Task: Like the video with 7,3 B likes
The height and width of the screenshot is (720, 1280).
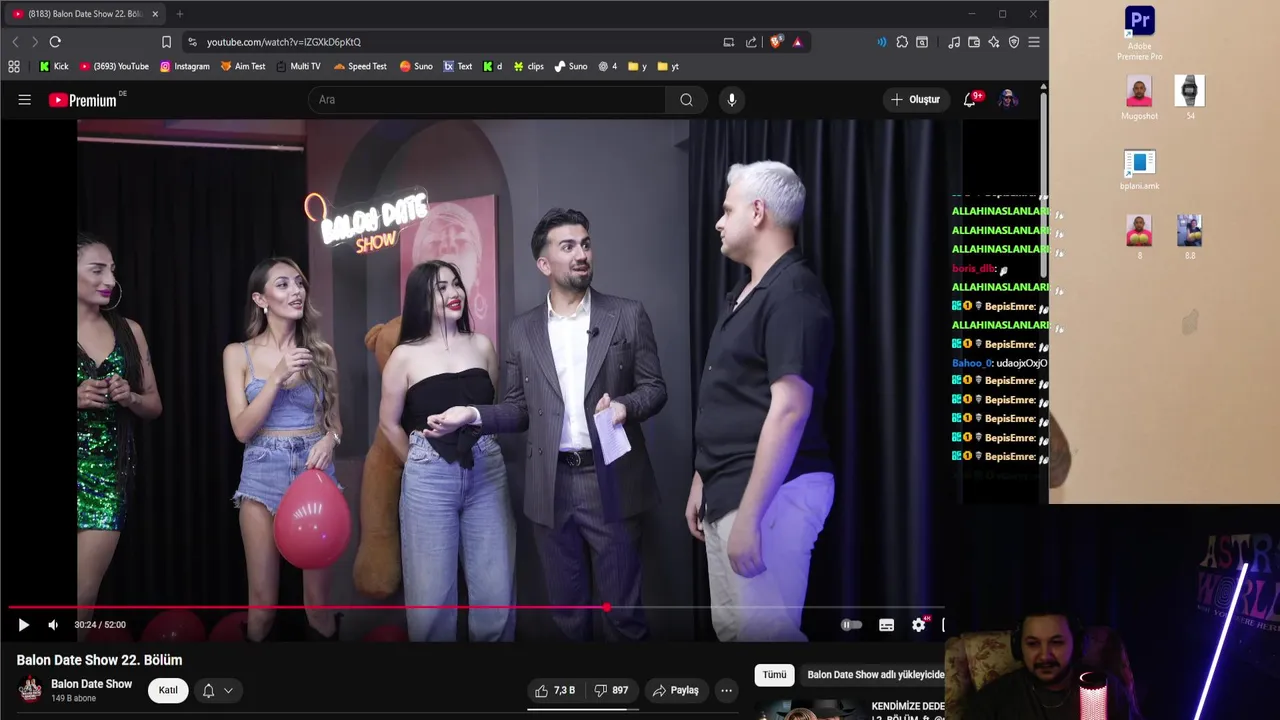Action: [555, 690]
